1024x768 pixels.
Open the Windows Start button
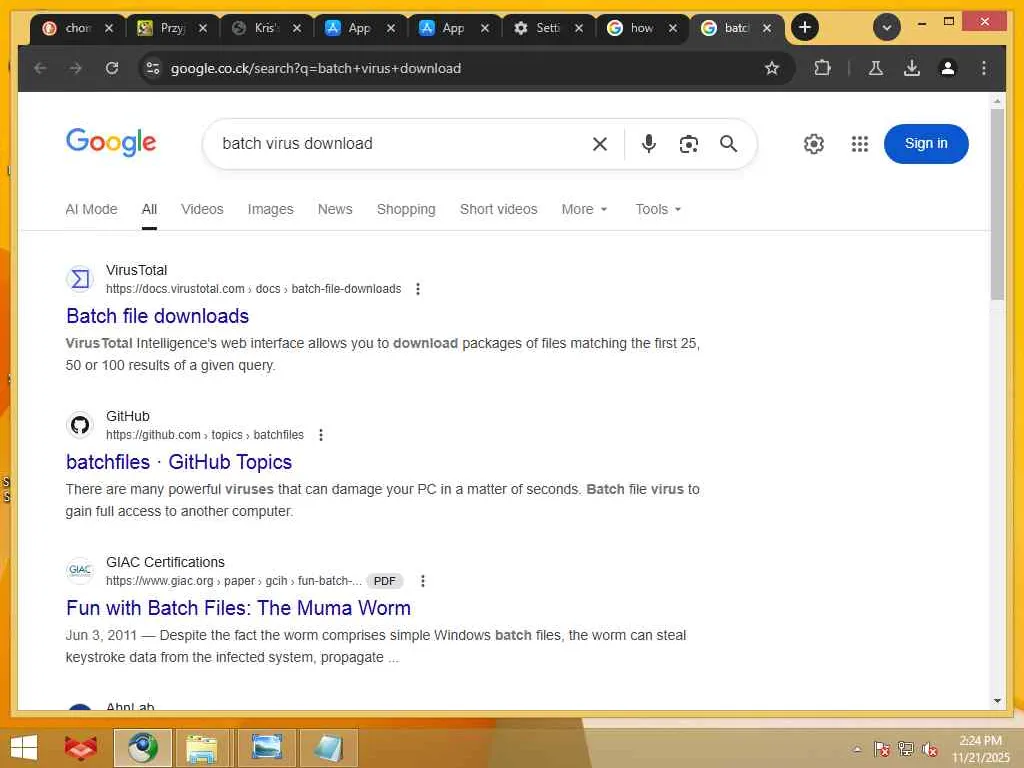click(24, 748)
